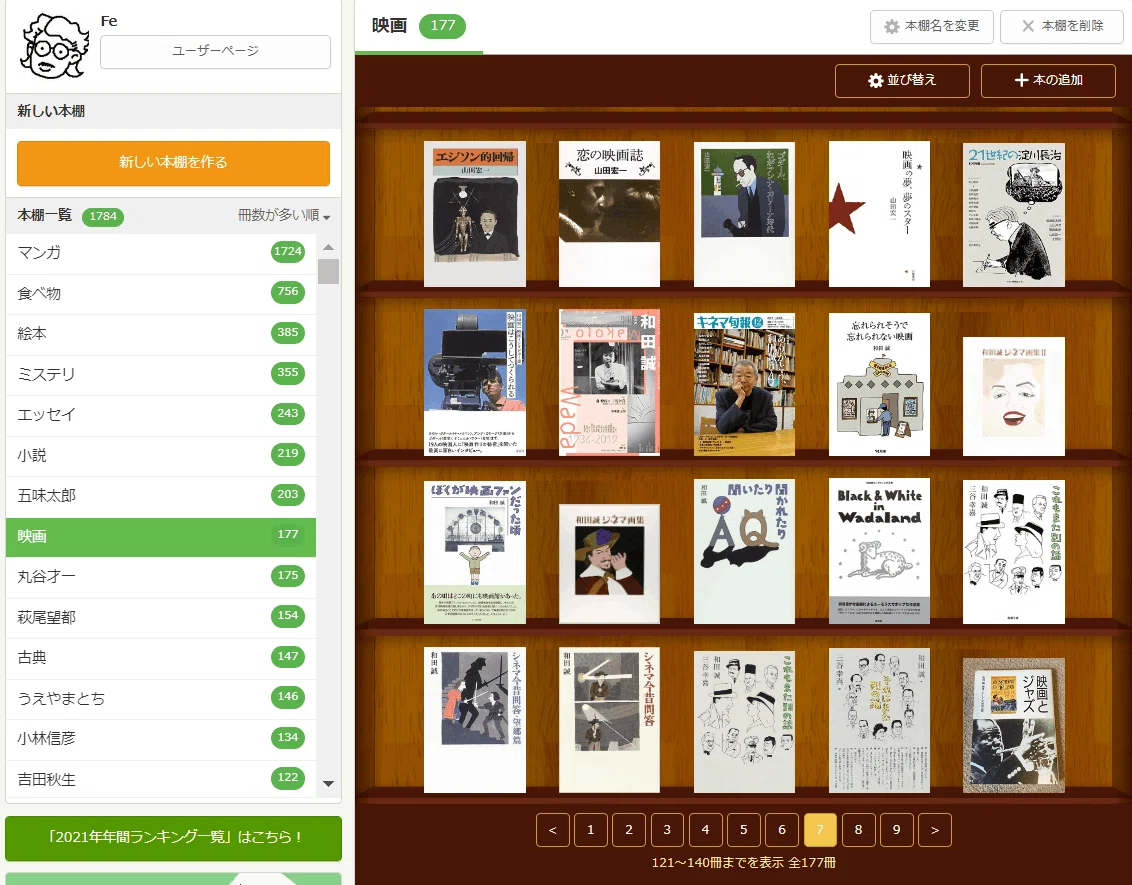Select the 食べ物 shelf

[161, 293]
